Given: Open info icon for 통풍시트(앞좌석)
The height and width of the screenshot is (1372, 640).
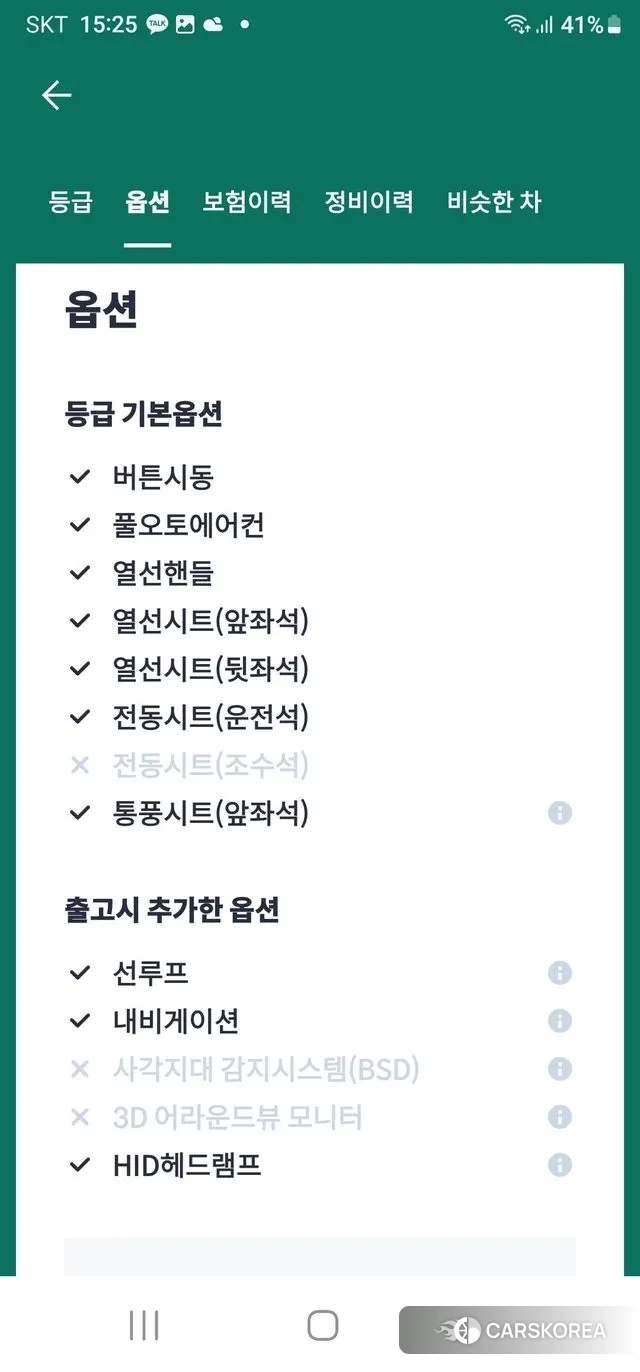Looking at the screenshot, I should (560, 814).
